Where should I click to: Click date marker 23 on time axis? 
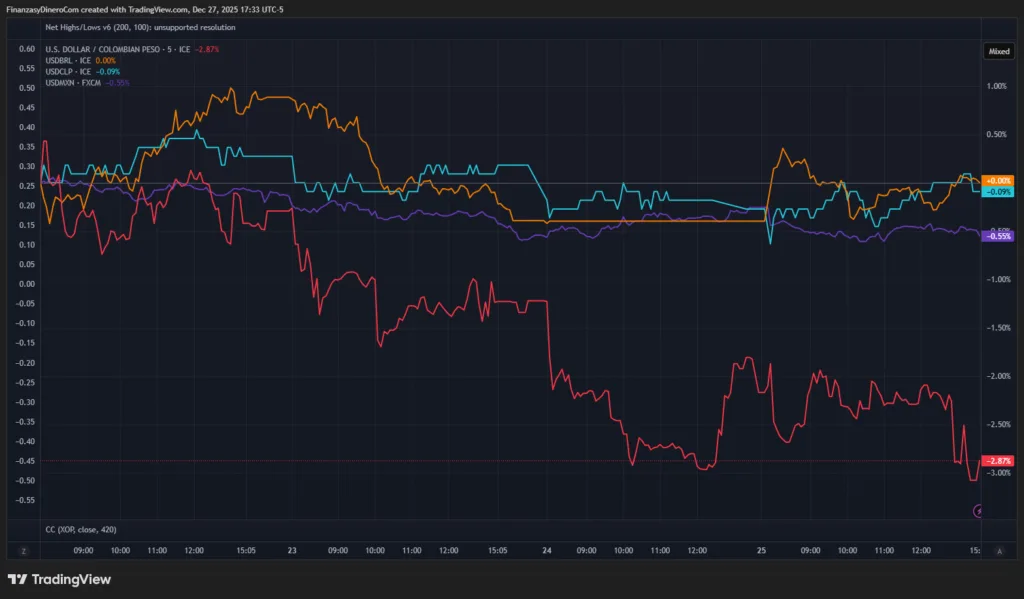pos(292,550)
